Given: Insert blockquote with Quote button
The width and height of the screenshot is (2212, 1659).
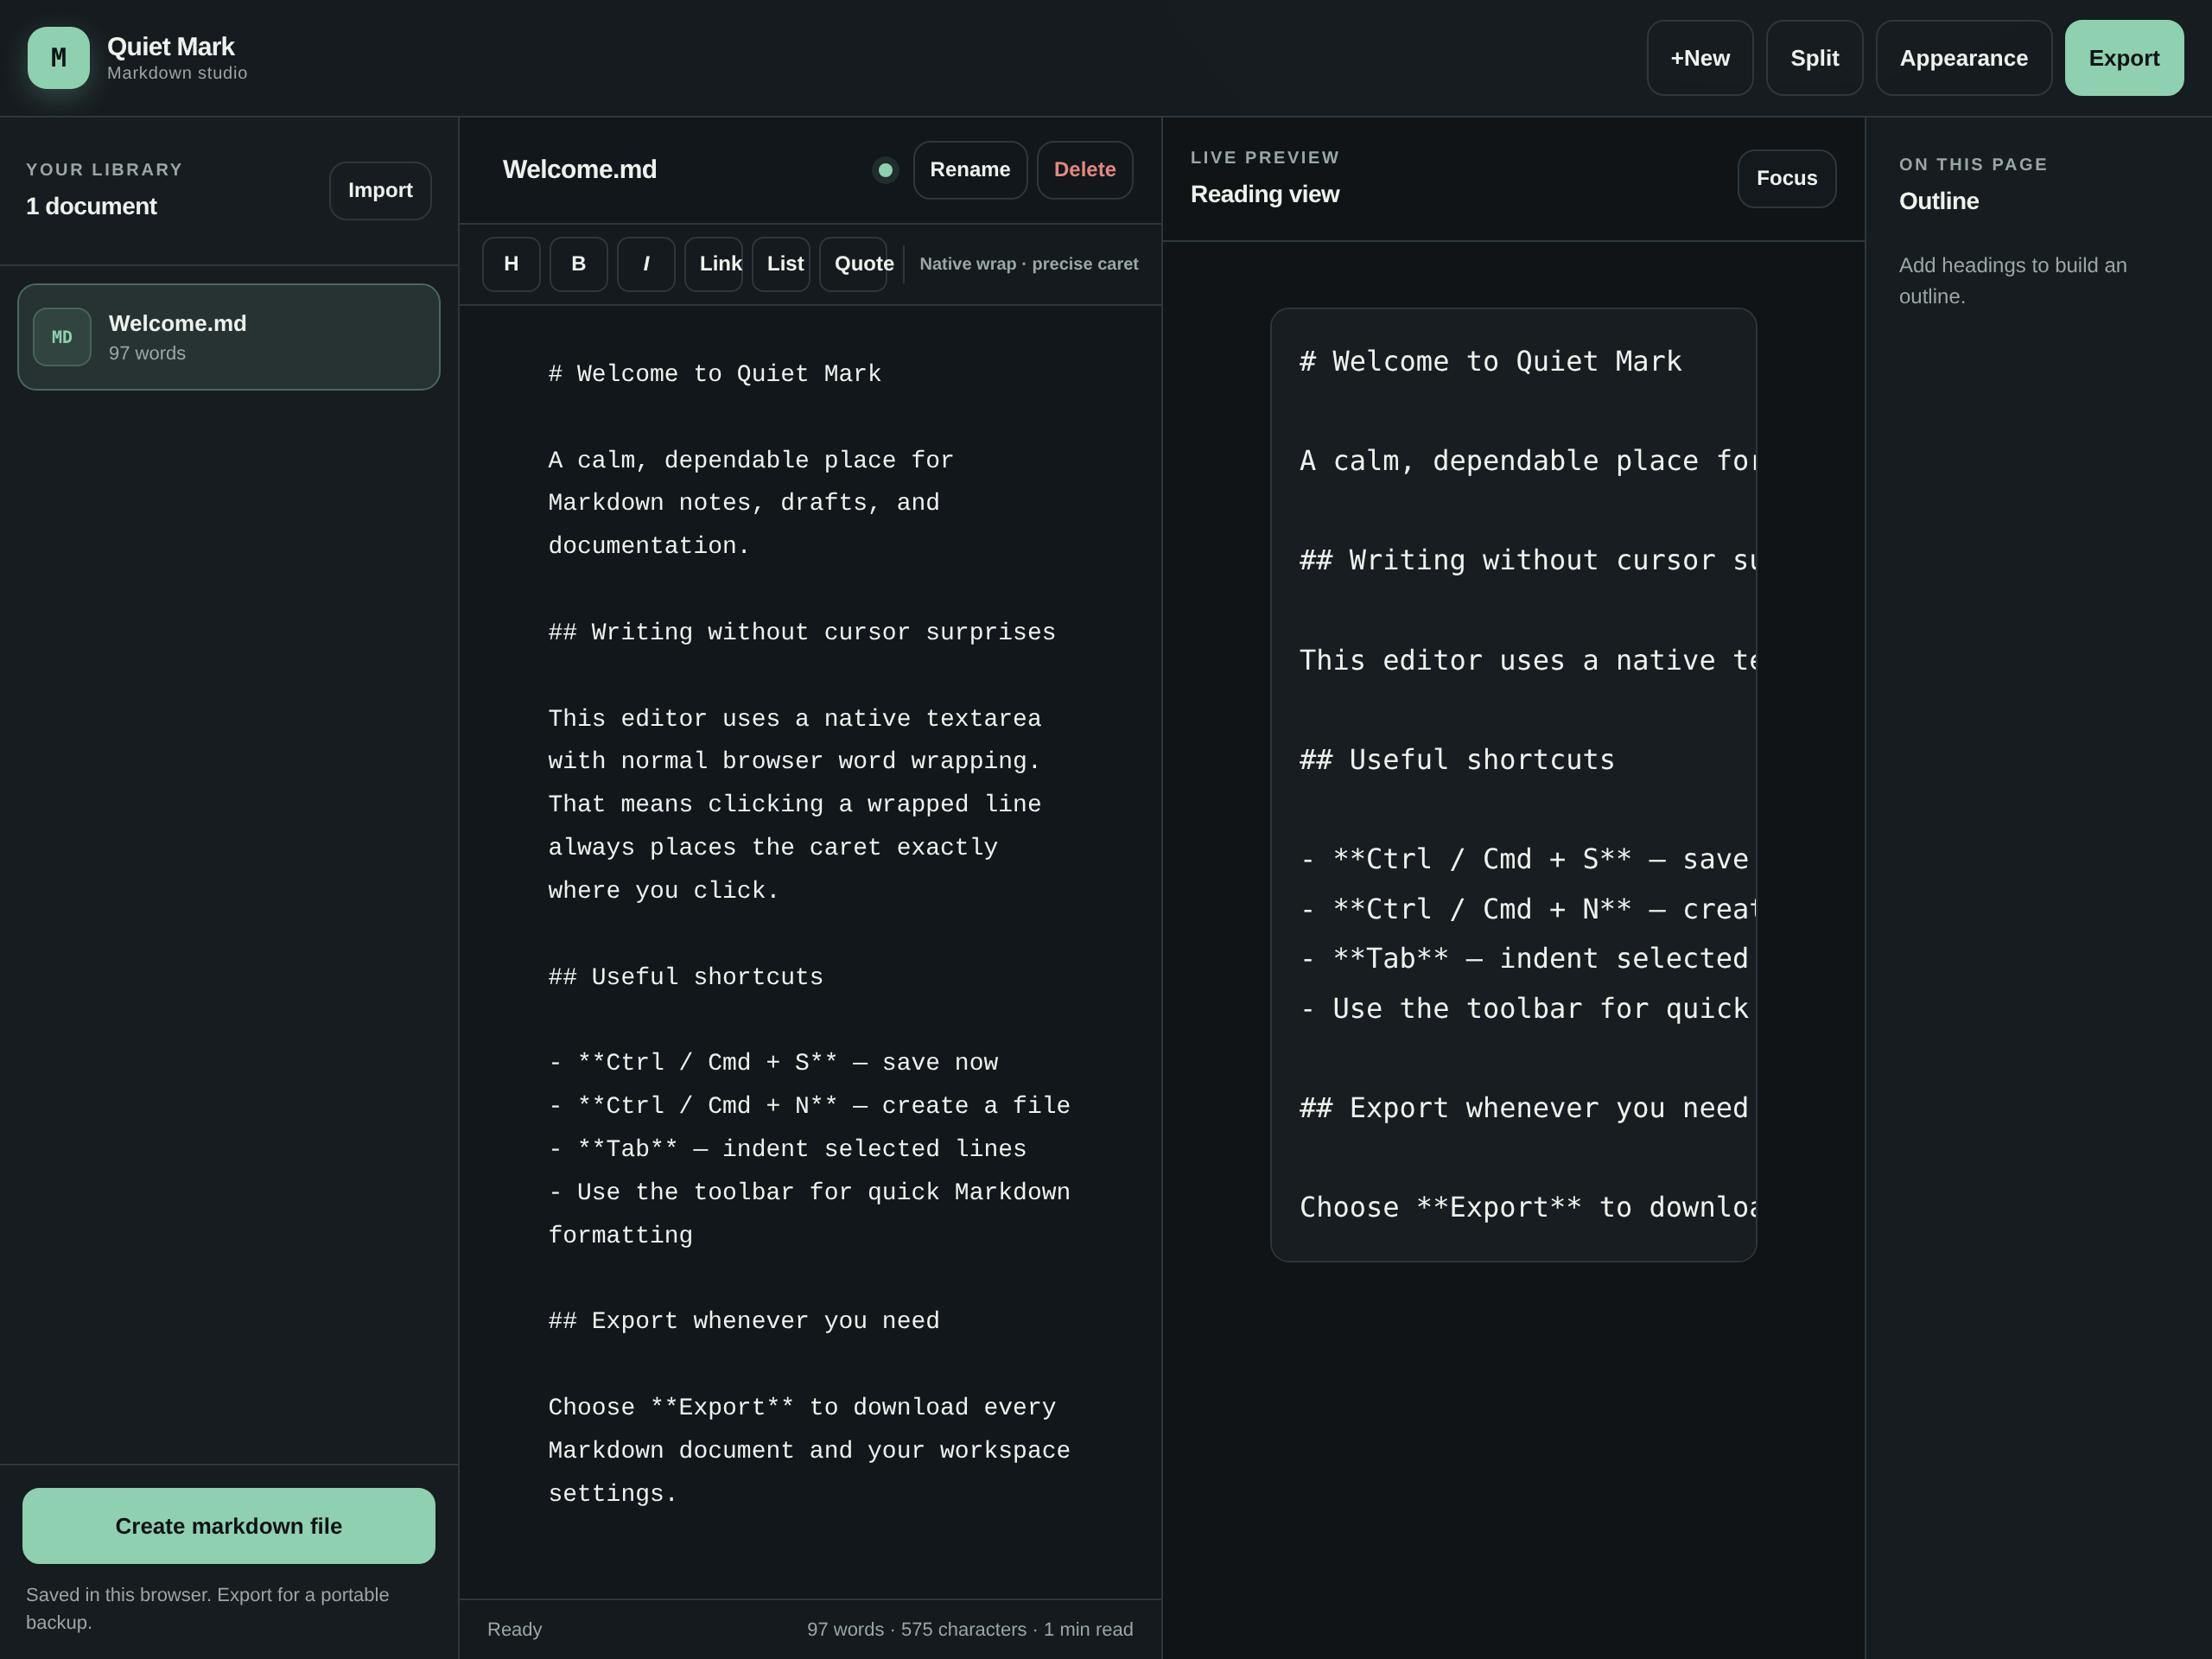Looking at the screenshot, I should click(853, 264).
